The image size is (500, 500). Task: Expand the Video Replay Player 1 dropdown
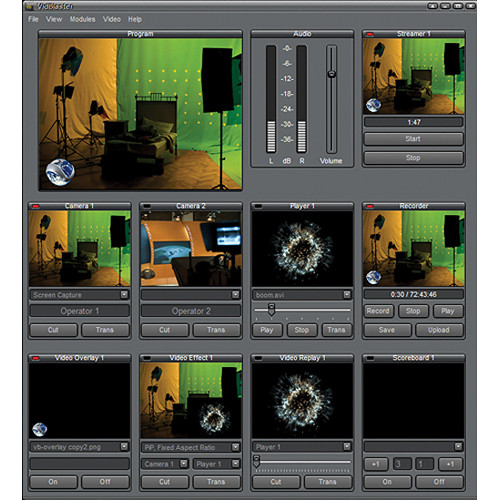coord(347,447)
